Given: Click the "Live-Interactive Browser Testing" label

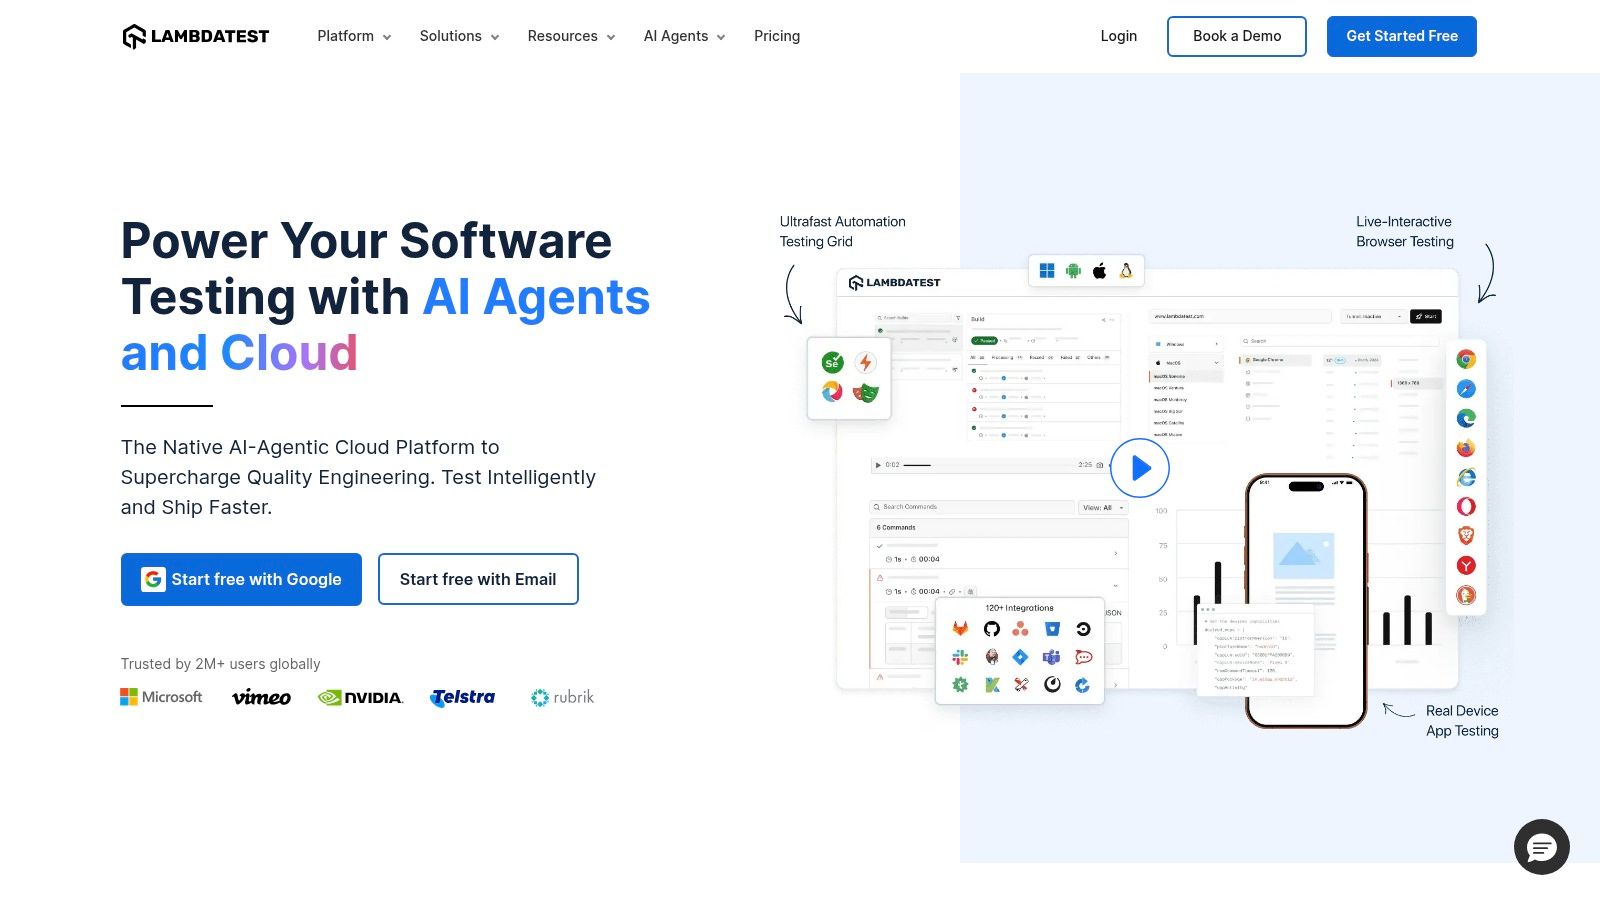Looking at the screenshot, I should 1405,232.
